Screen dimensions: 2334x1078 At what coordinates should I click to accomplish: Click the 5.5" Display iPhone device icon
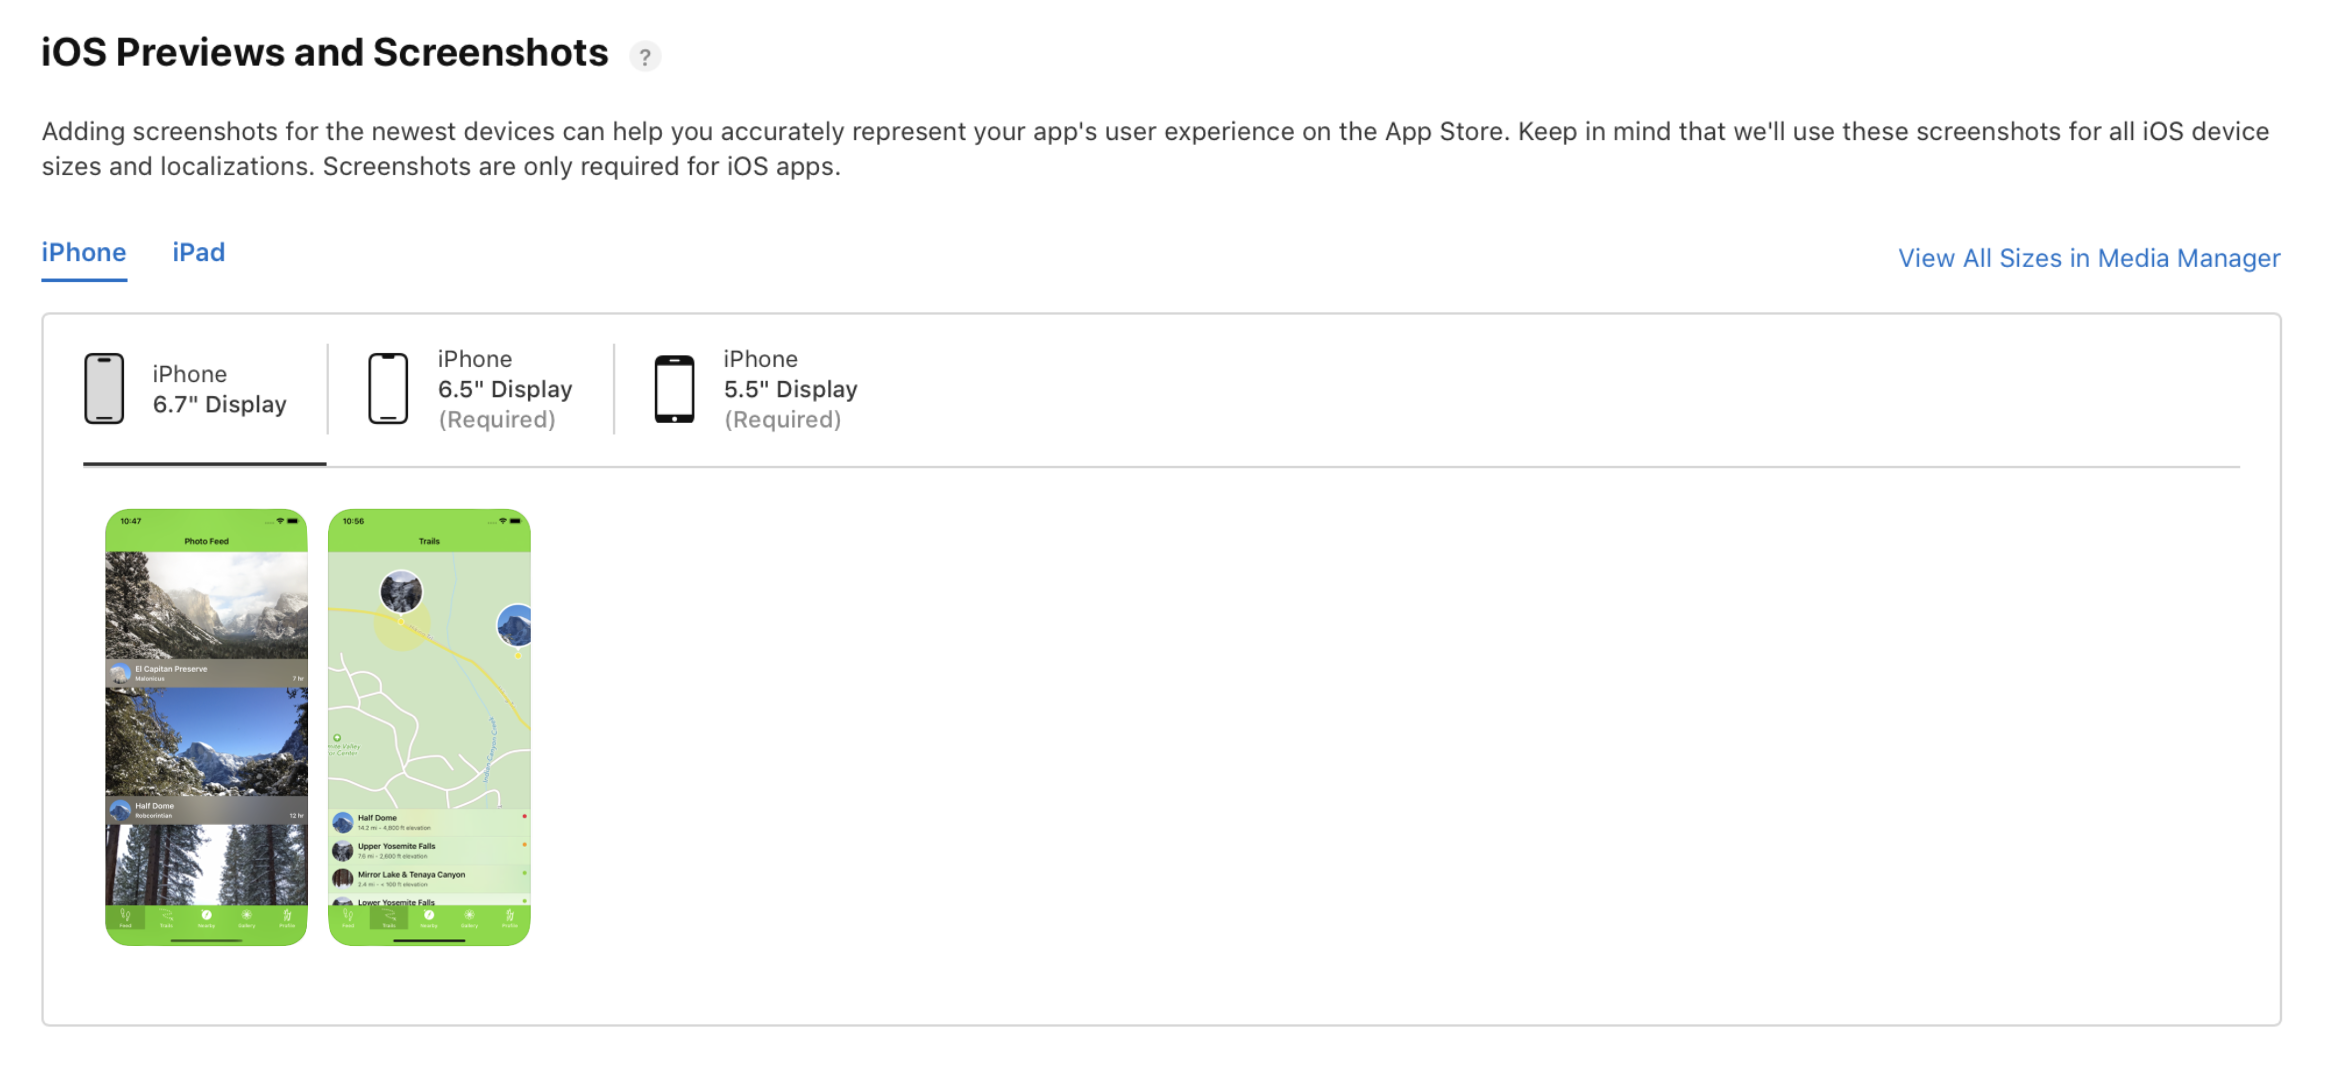pos(673,388)
